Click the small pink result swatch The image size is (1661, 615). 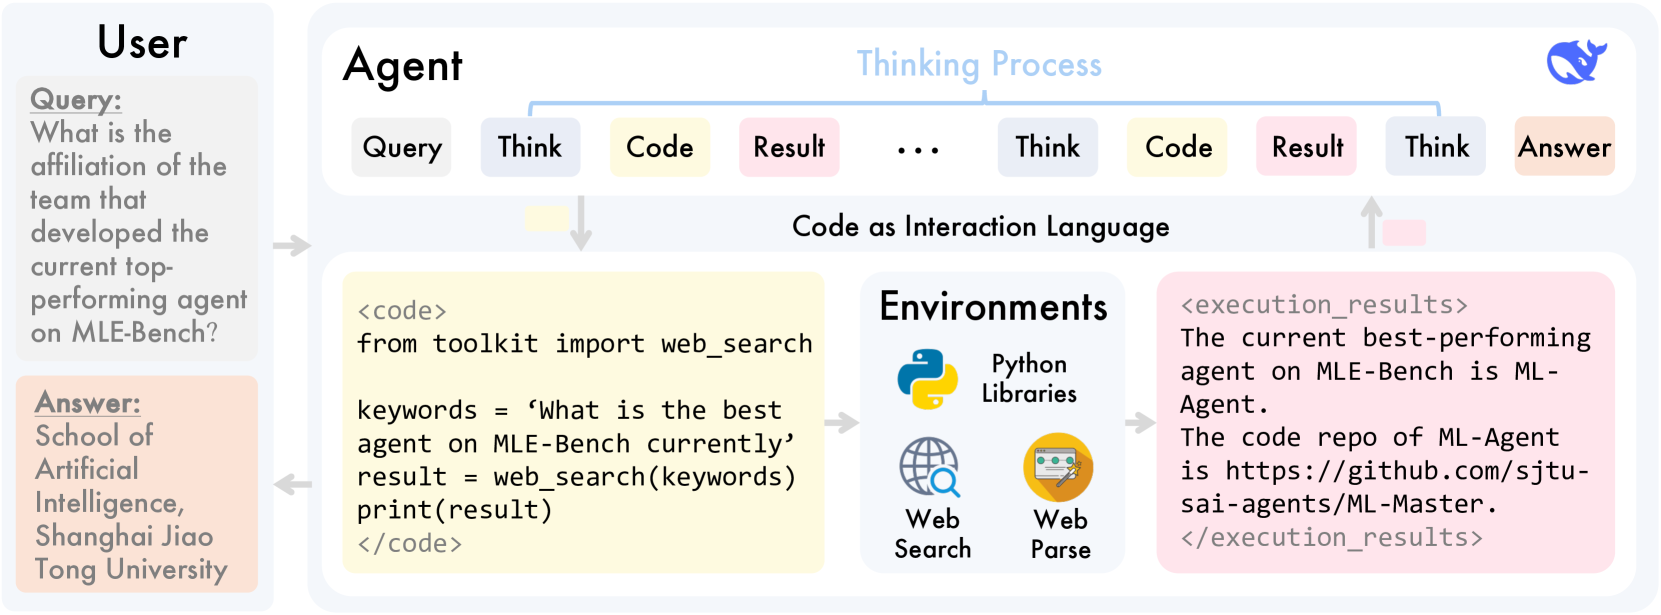[x=1404, y=232]
